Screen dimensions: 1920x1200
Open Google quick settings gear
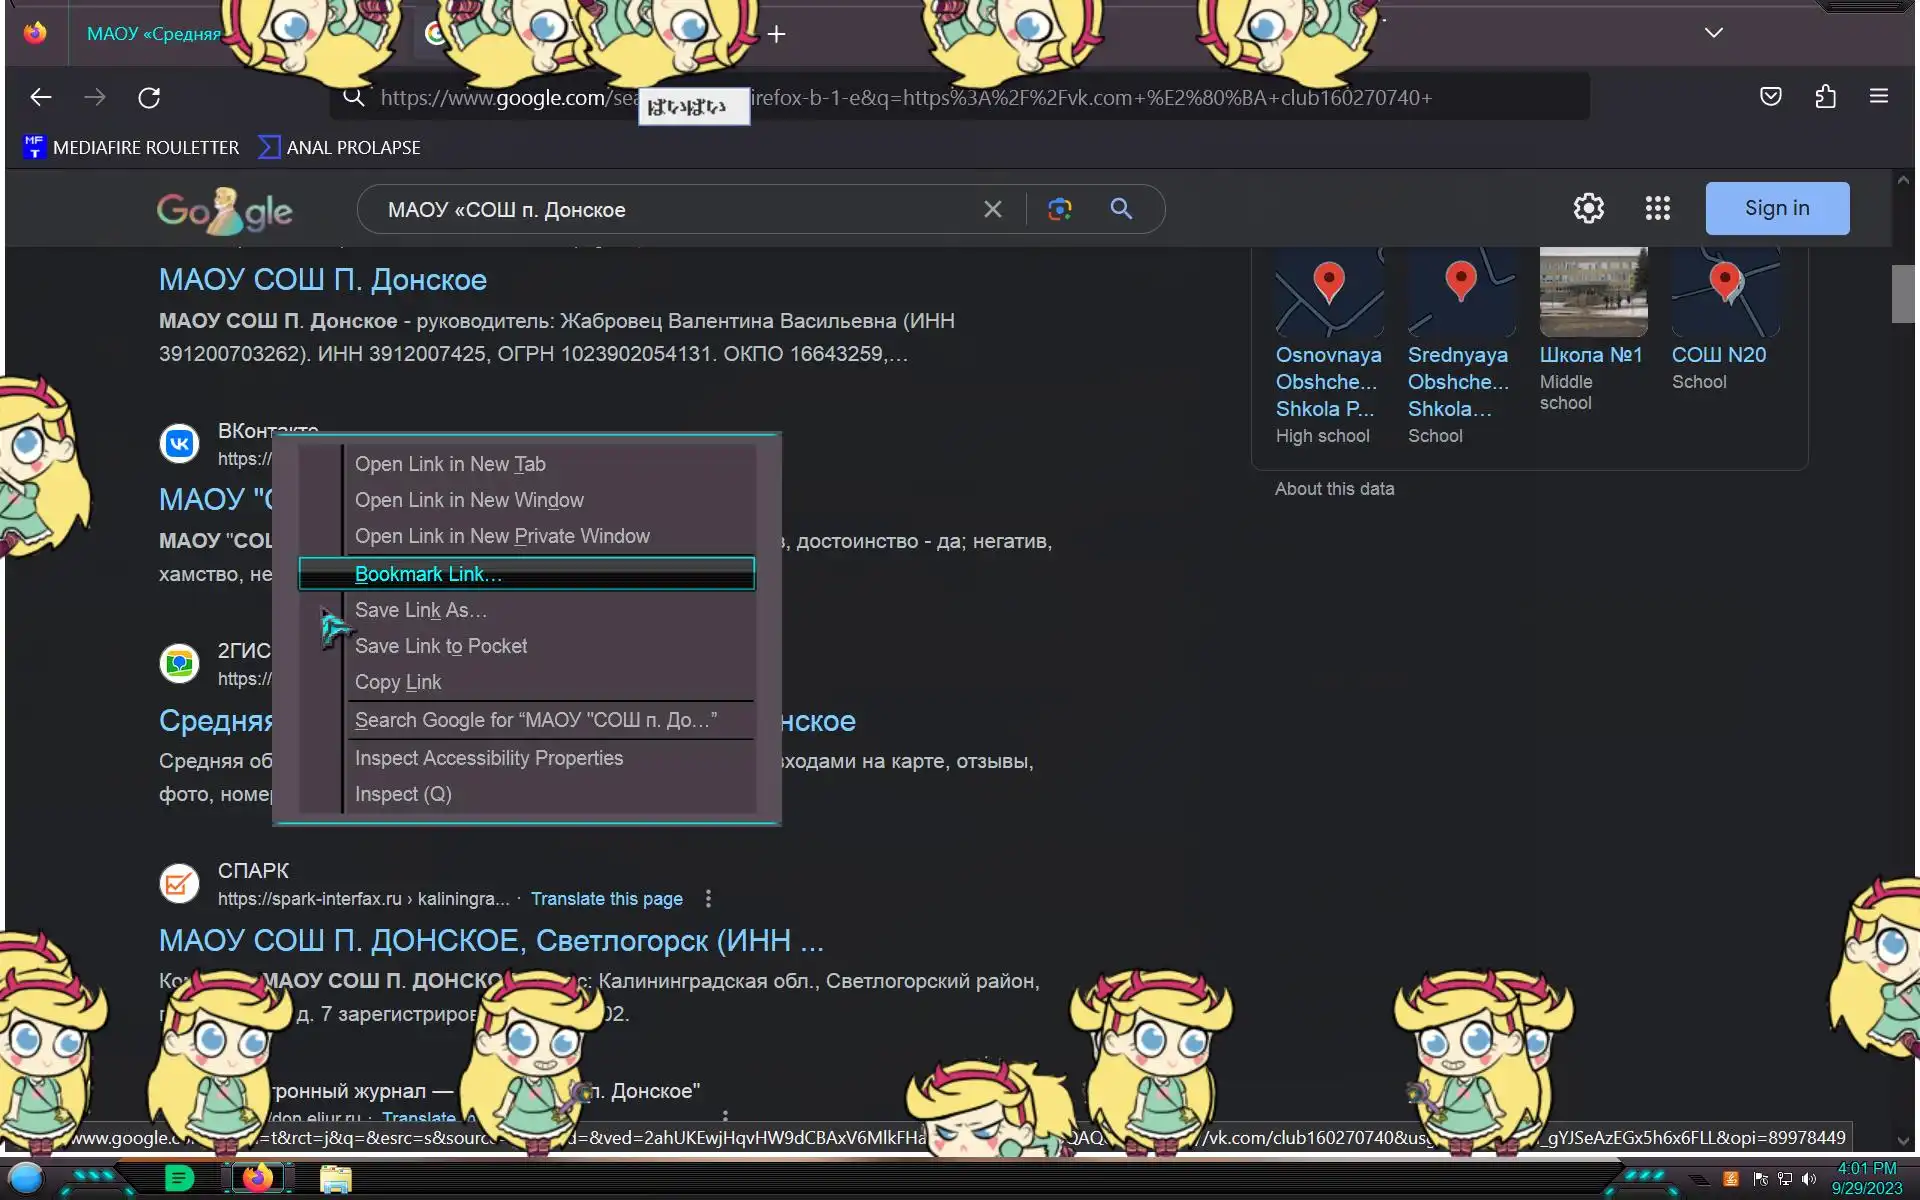point(1588,208)
